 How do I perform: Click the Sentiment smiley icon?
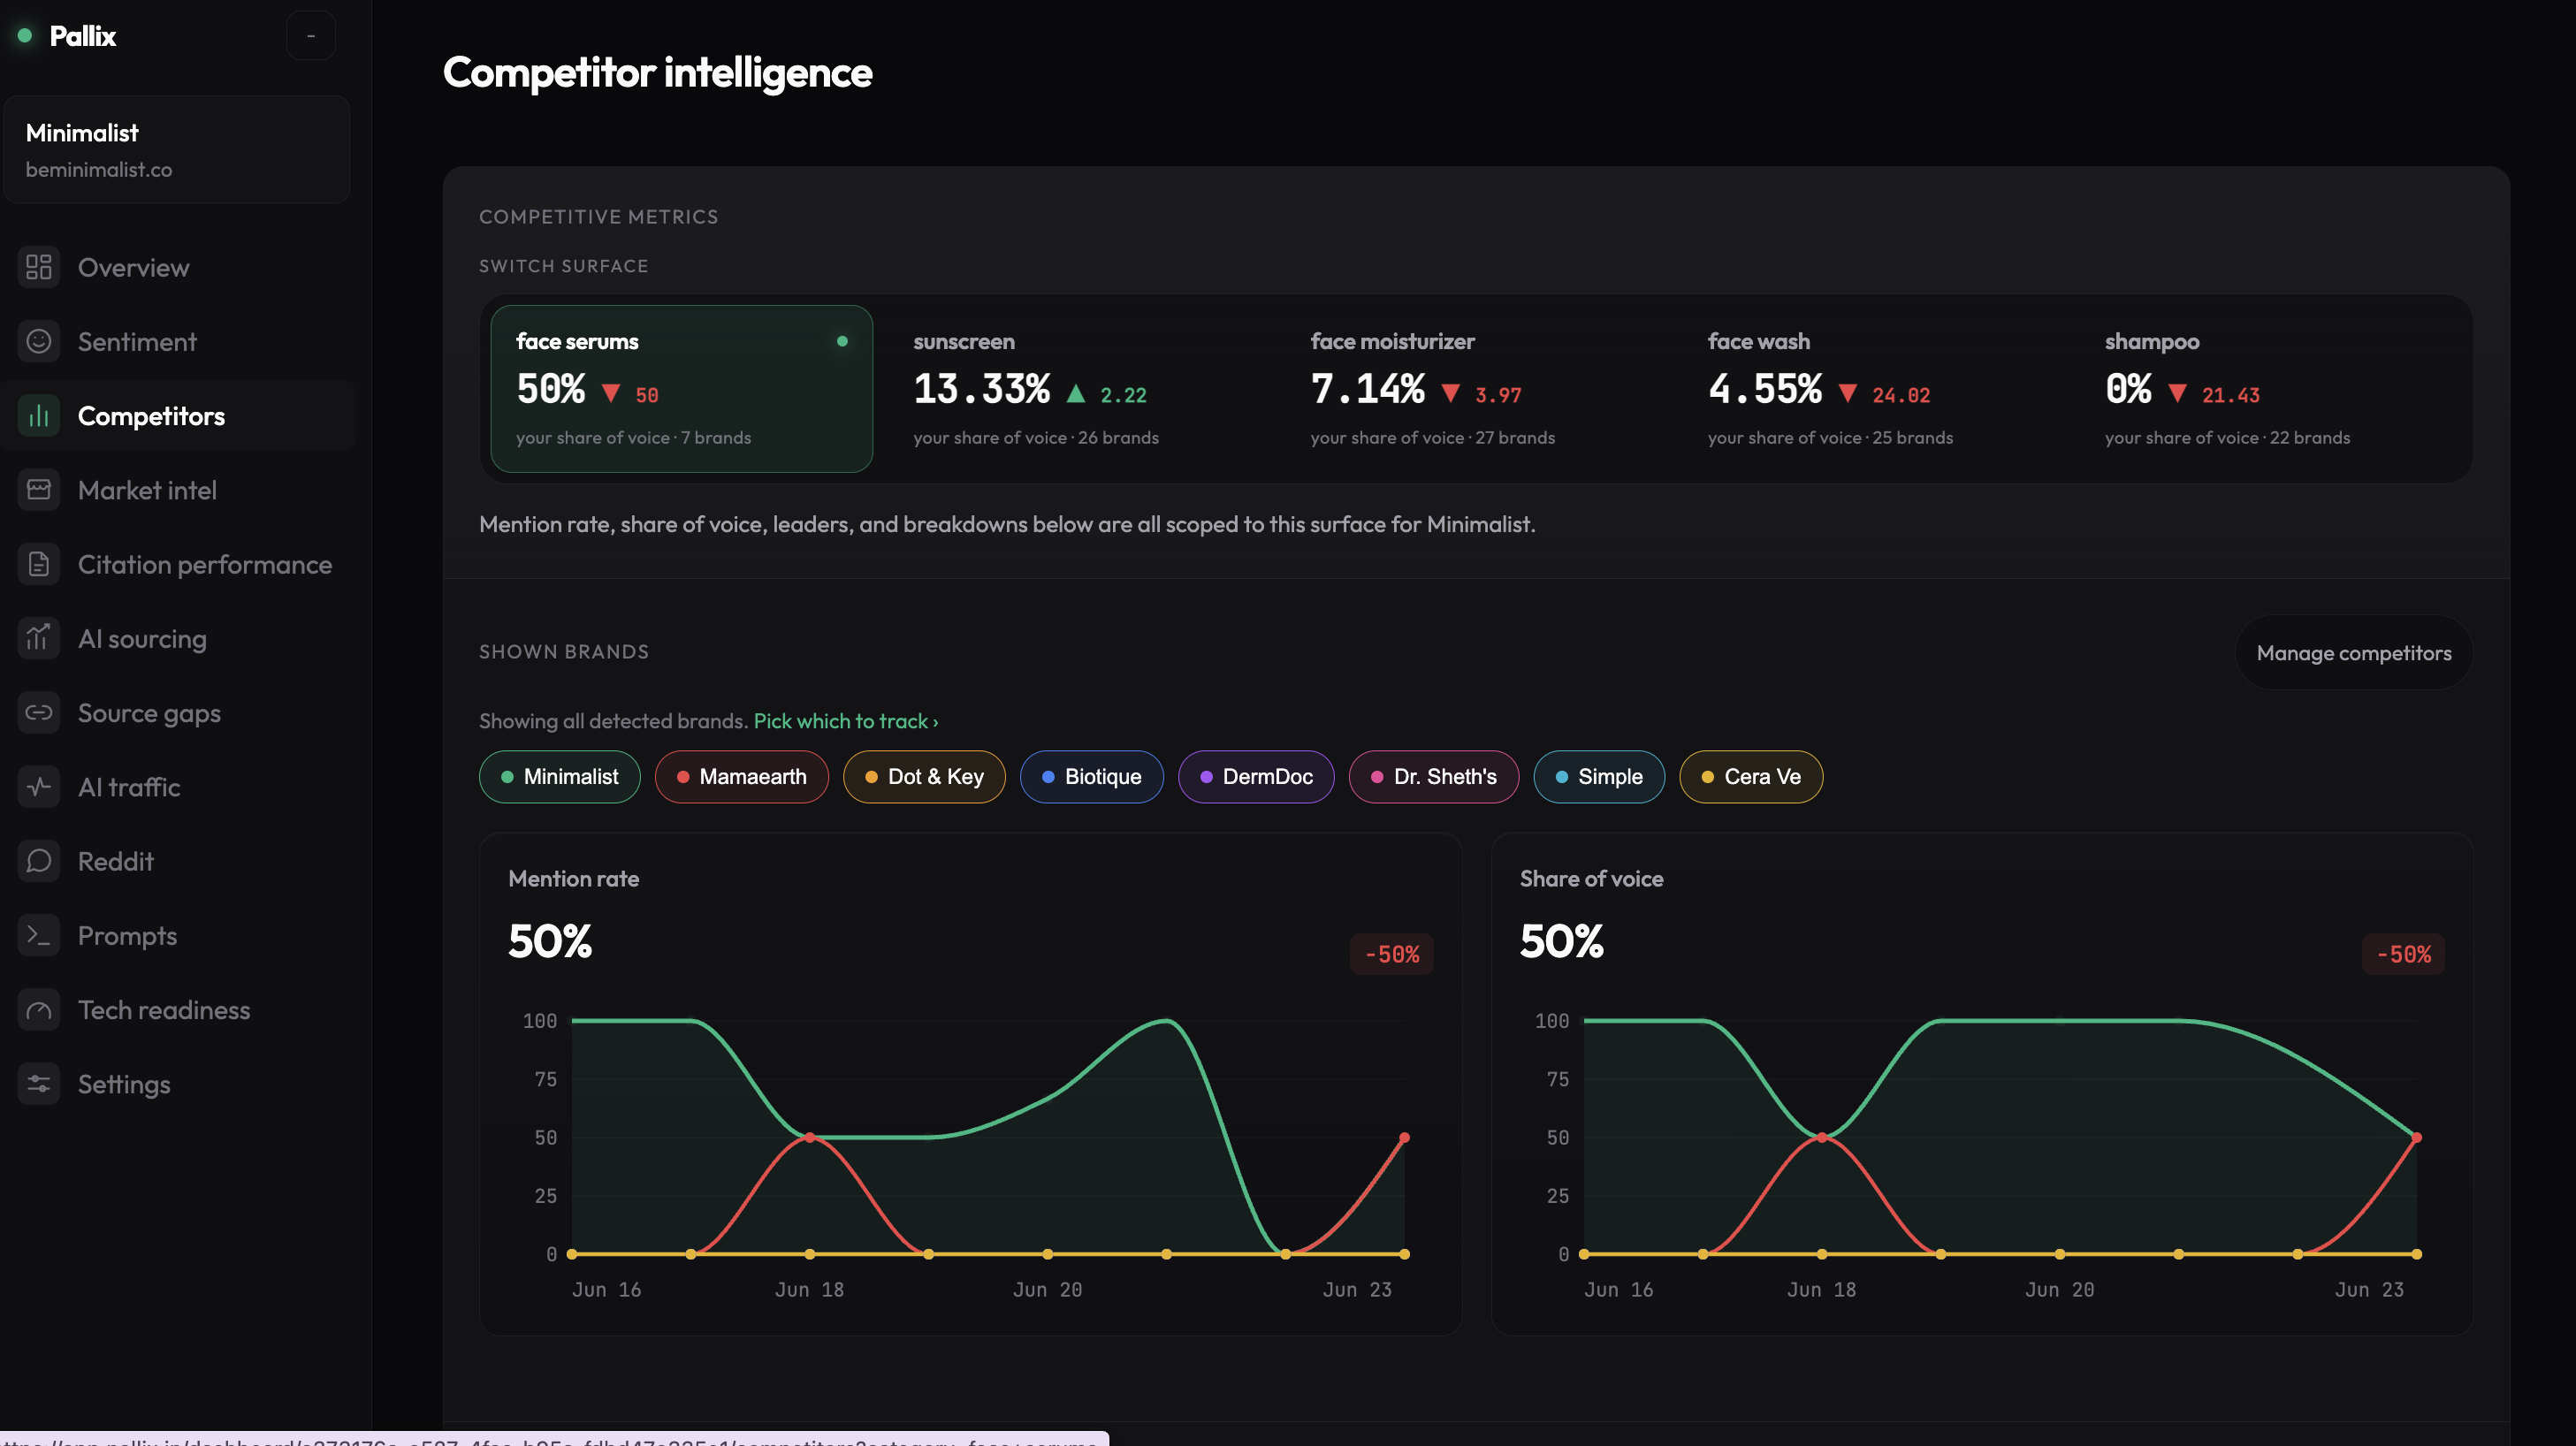click(x=39, y=341)
